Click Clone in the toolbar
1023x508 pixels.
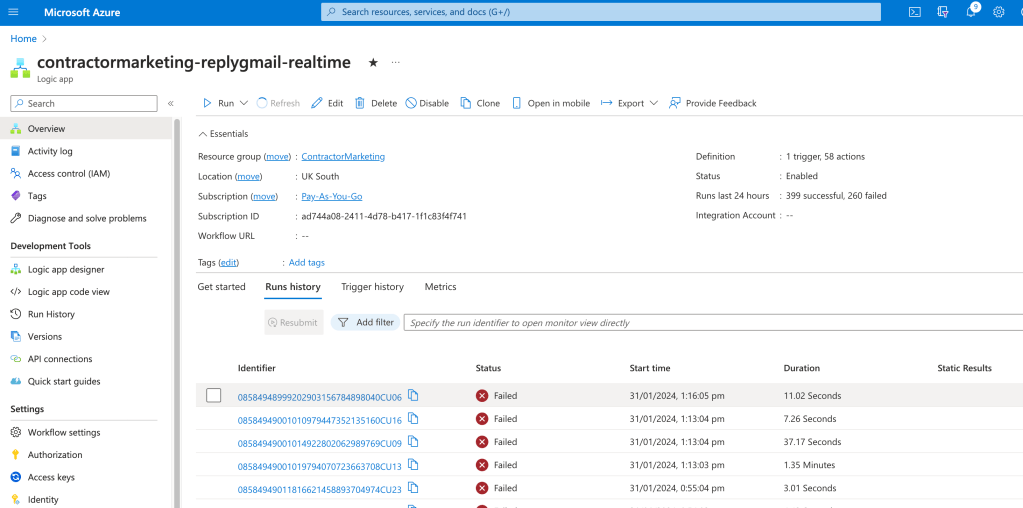point(480,103)
